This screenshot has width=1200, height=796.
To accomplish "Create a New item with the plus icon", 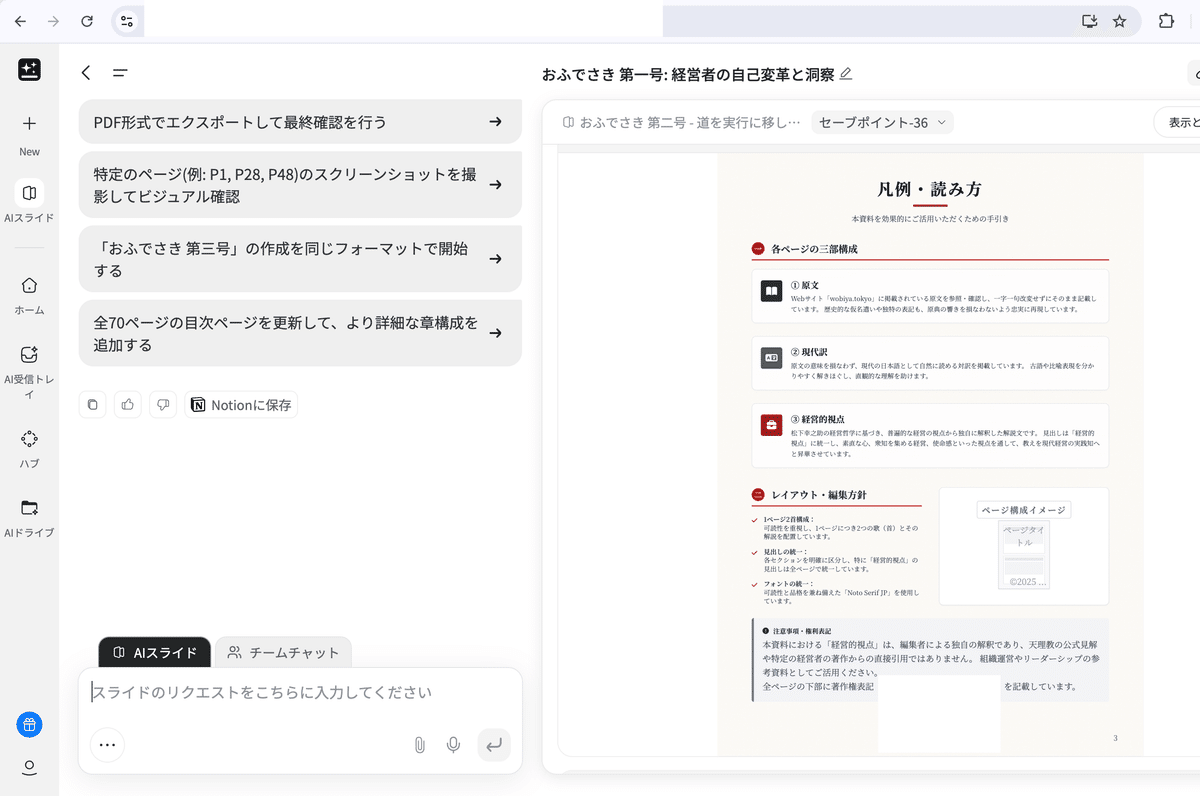I will click(29, 124).
